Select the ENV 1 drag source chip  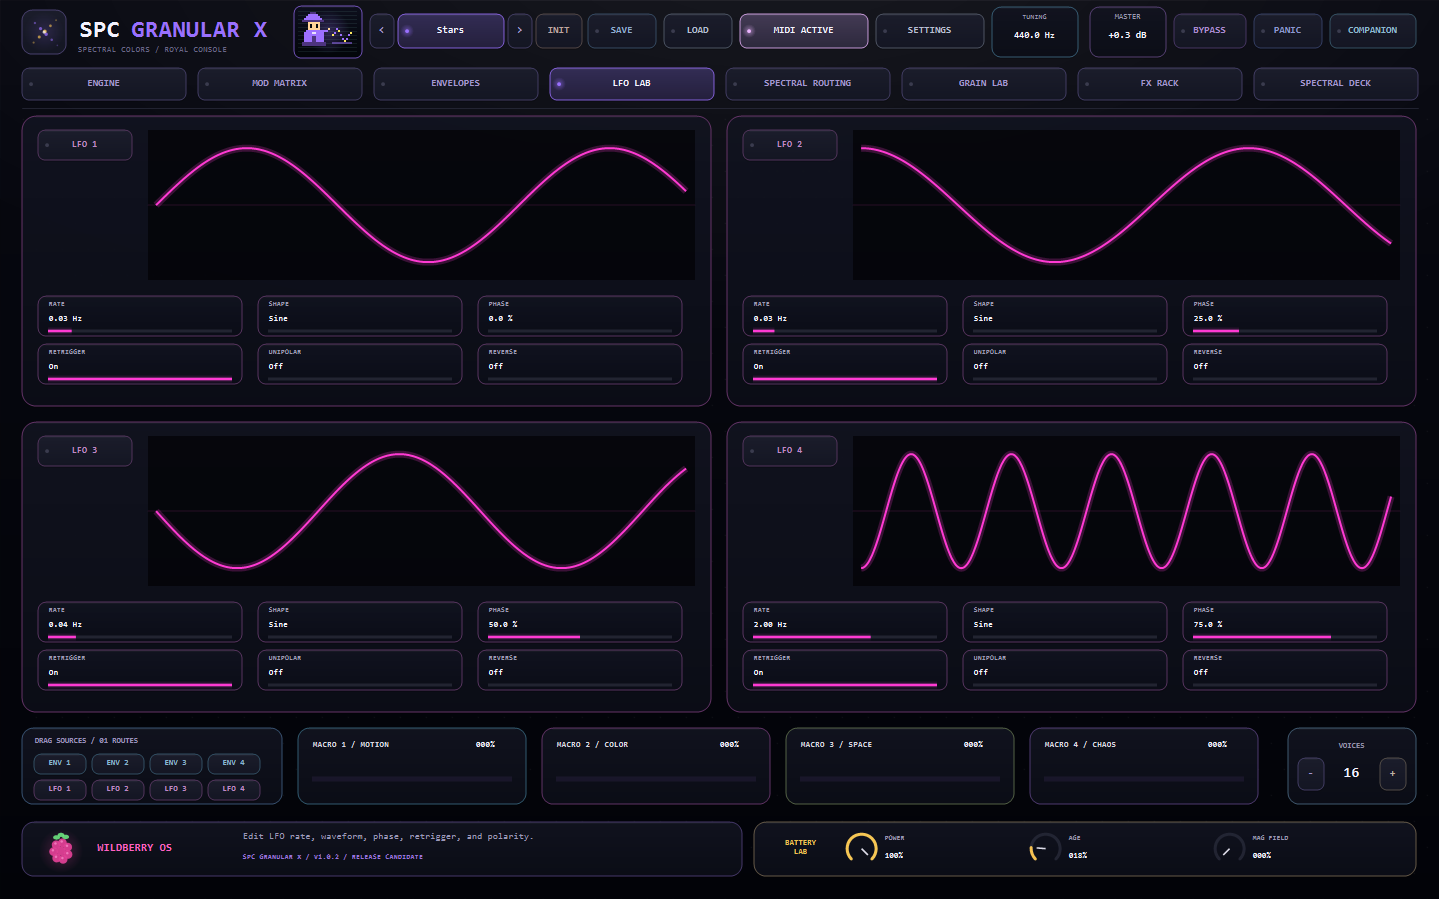(x=60, y=763)
